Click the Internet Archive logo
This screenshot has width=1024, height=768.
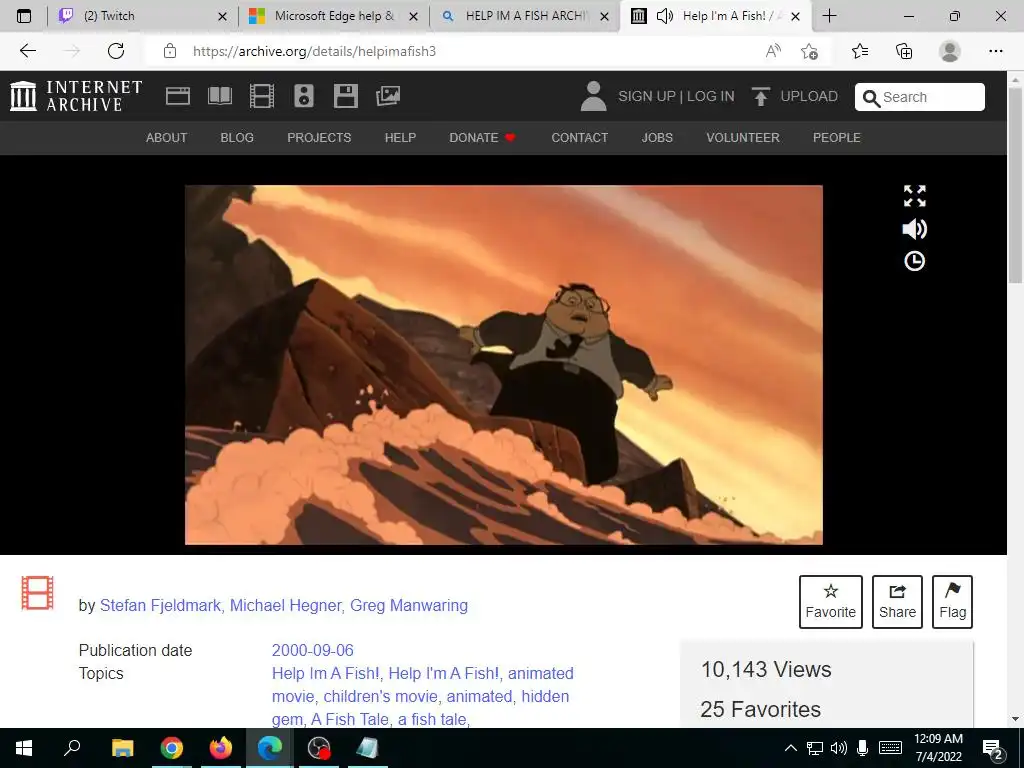click(76, 96)
